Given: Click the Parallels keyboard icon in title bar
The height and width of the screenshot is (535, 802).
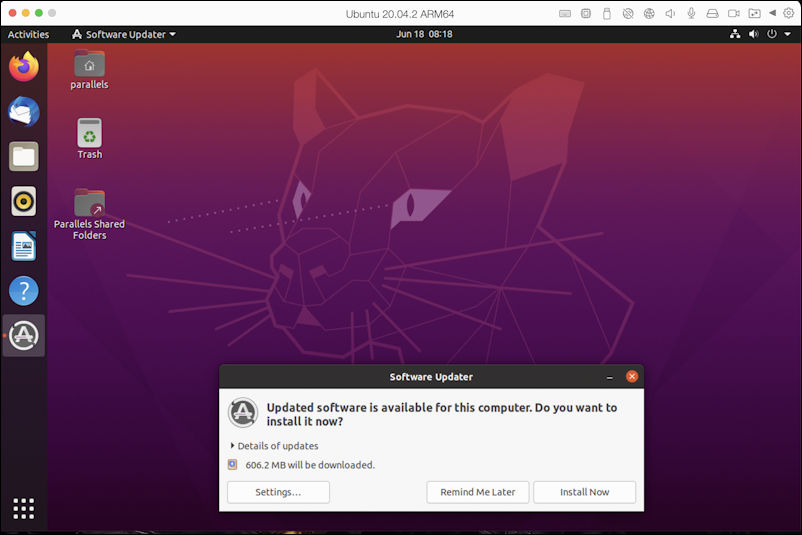Looking at the screenshot, I should click(x=565, y=14).
